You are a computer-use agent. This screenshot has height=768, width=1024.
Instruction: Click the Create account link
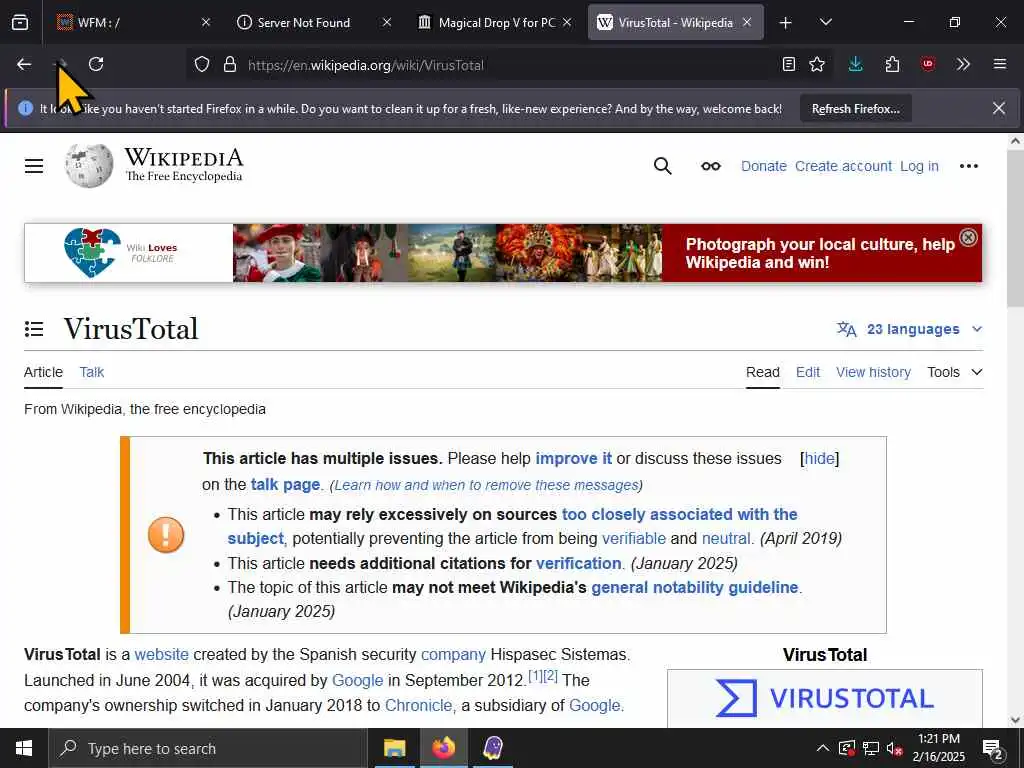843,166
